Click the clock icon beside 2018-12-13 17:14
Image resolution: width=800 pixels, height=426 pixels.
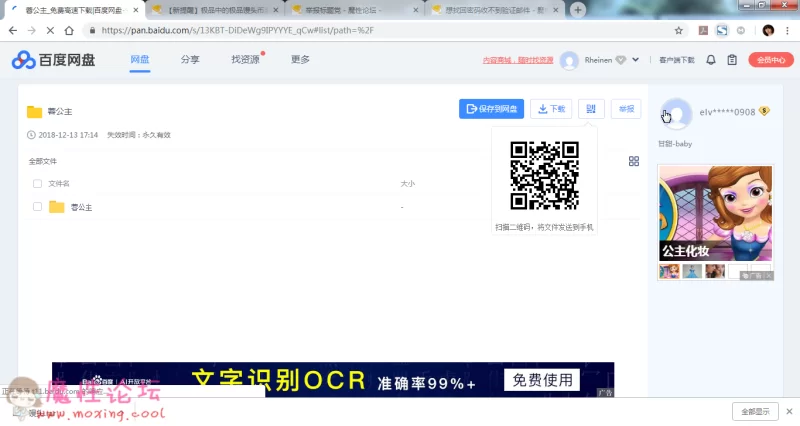tap(31, 135)
